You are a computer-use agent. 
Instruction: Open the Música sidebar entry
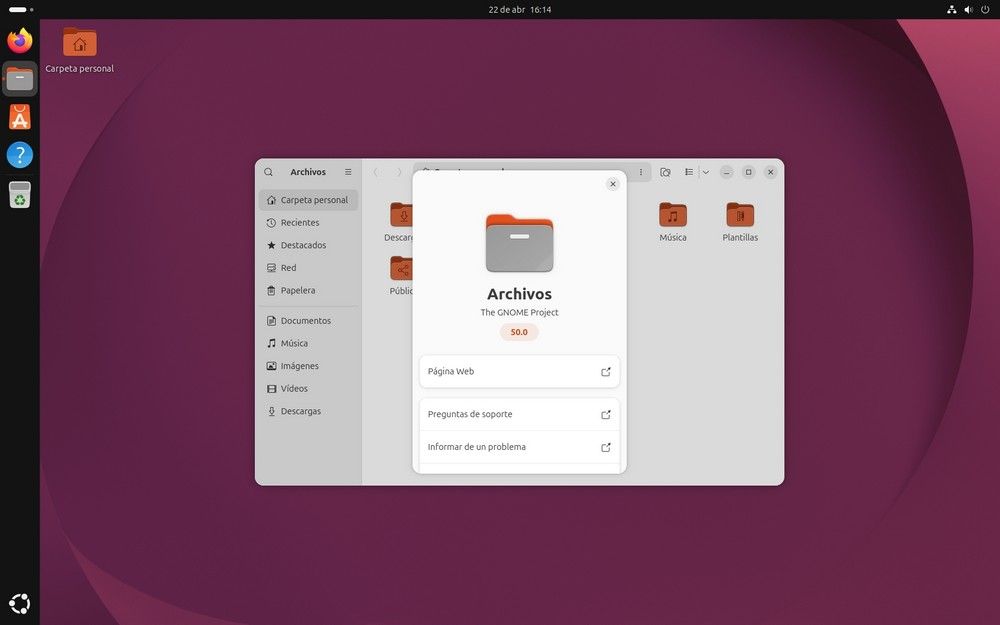point(309,343)
